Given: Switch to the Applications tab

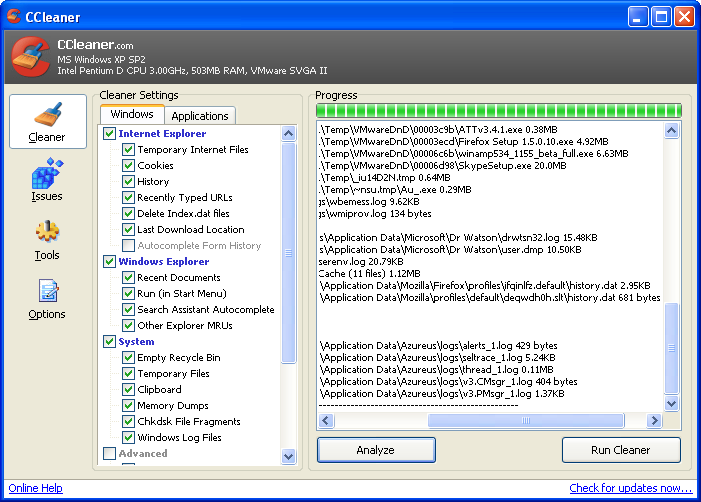Looking at the screenshot, I should [x=200, y=116].
